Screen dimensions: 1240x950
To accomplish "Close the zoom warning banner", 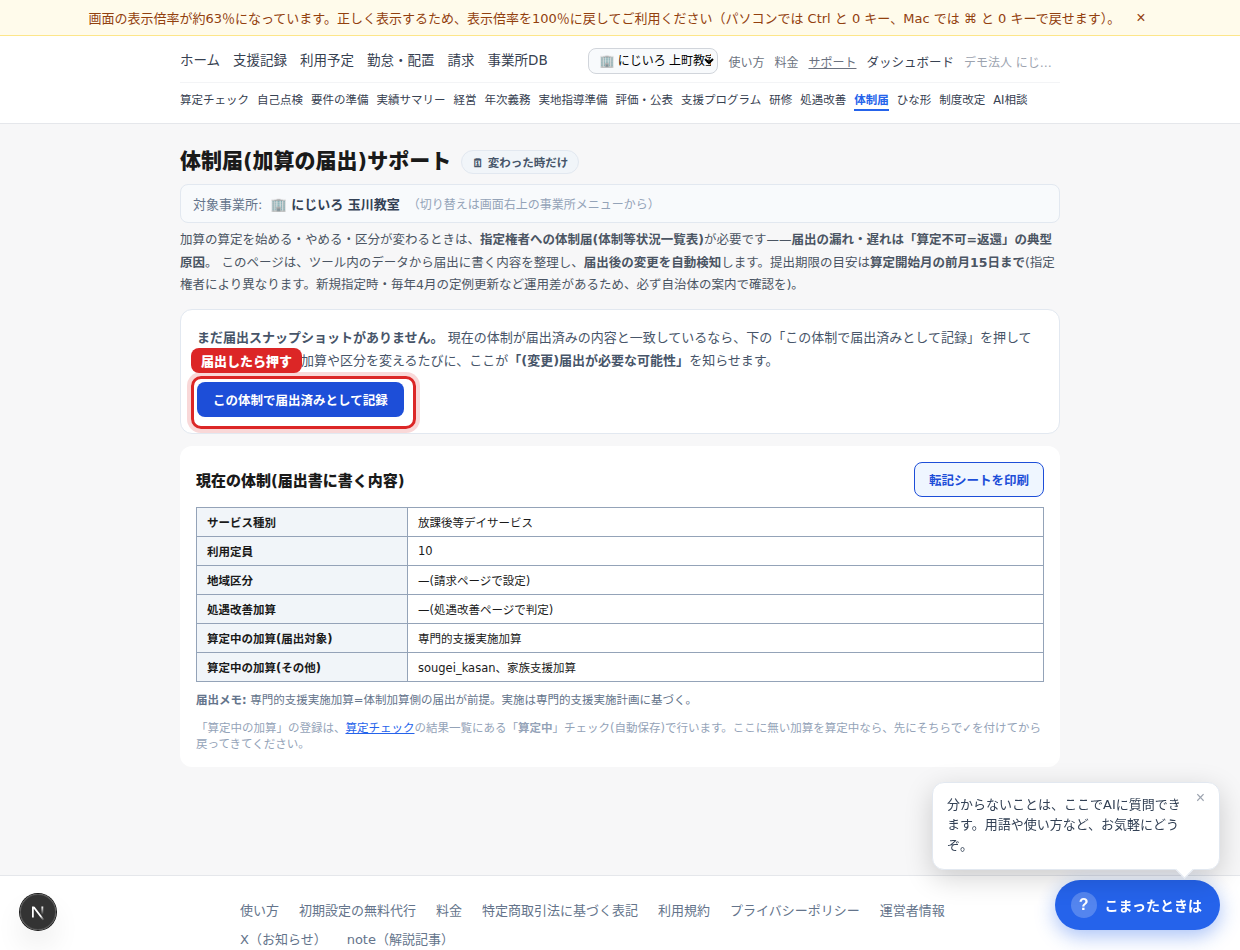I will tap(1141, 18).
